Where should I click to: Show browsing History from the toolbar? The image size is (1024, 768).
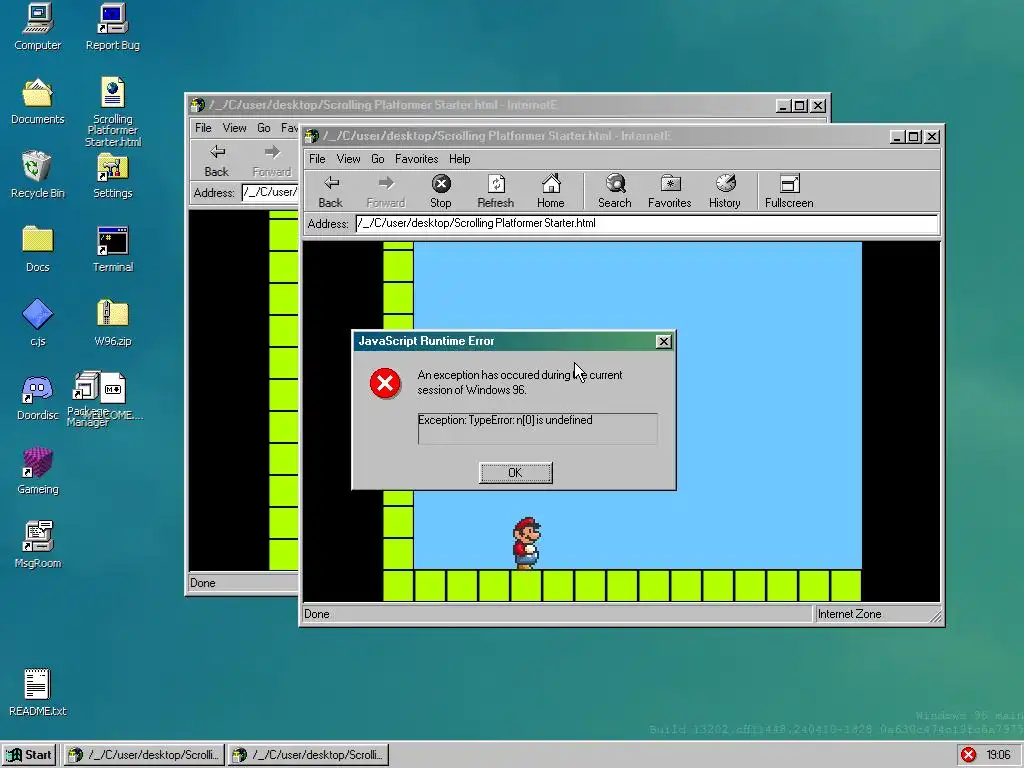coord(725,191)
